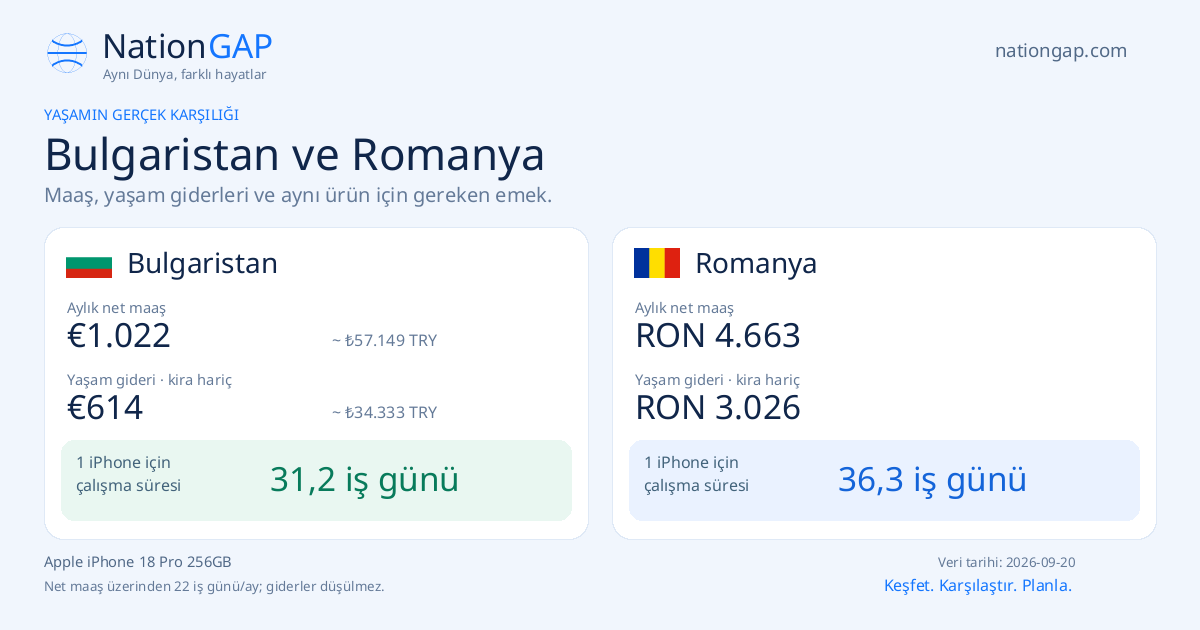This screenshot has height=630, width=1200.
Task: Click the 'Keşfet. Karşılaştır. Planla.' link
Action: [x=978, y=586]
